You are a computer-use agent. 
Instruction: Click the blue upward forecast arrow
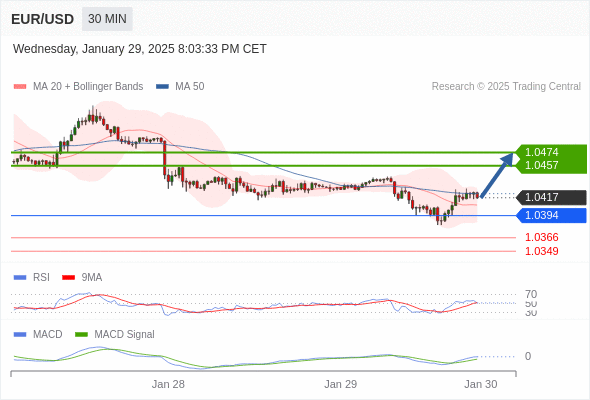[x=497, y=174]
